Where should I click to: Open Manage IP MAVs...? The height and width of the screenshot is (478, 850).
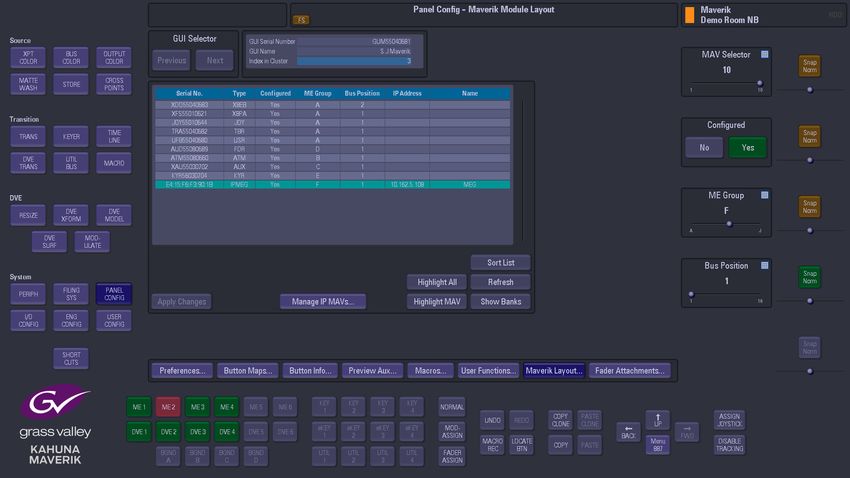click(x=323, y=301)
